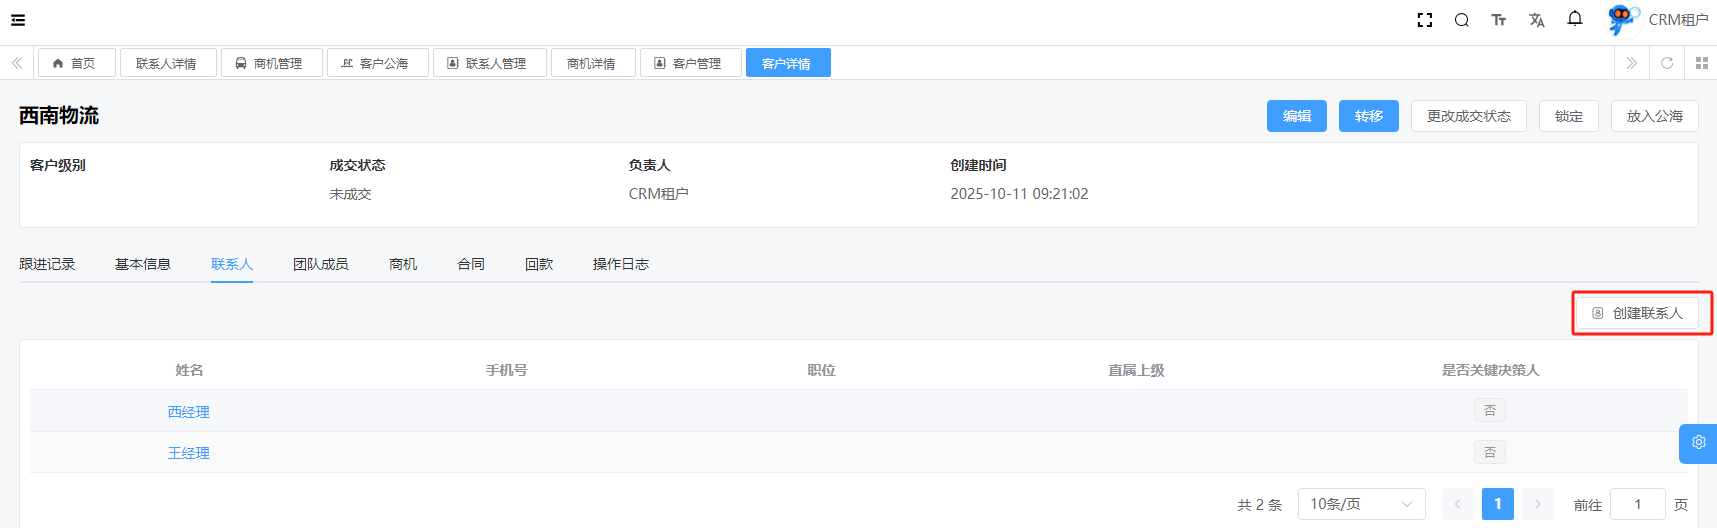Enter fullscreen mode via the top bar icon
1717x528 pixels.
1425,20
